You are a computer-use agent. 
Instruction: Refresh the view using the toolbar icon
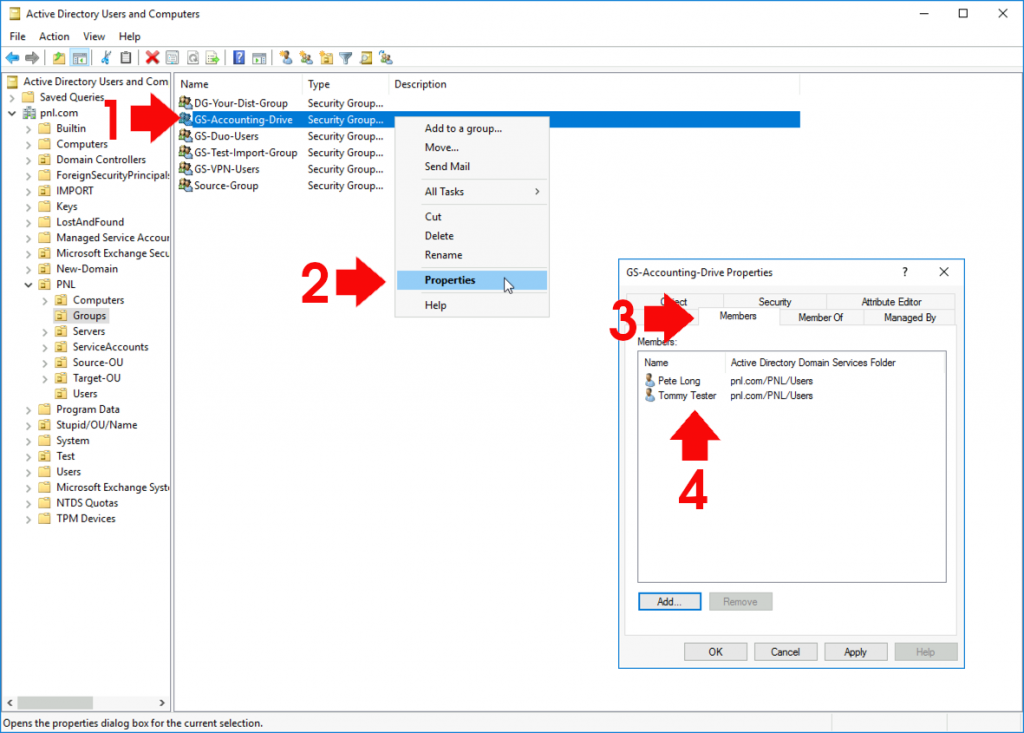coord(192,57)
